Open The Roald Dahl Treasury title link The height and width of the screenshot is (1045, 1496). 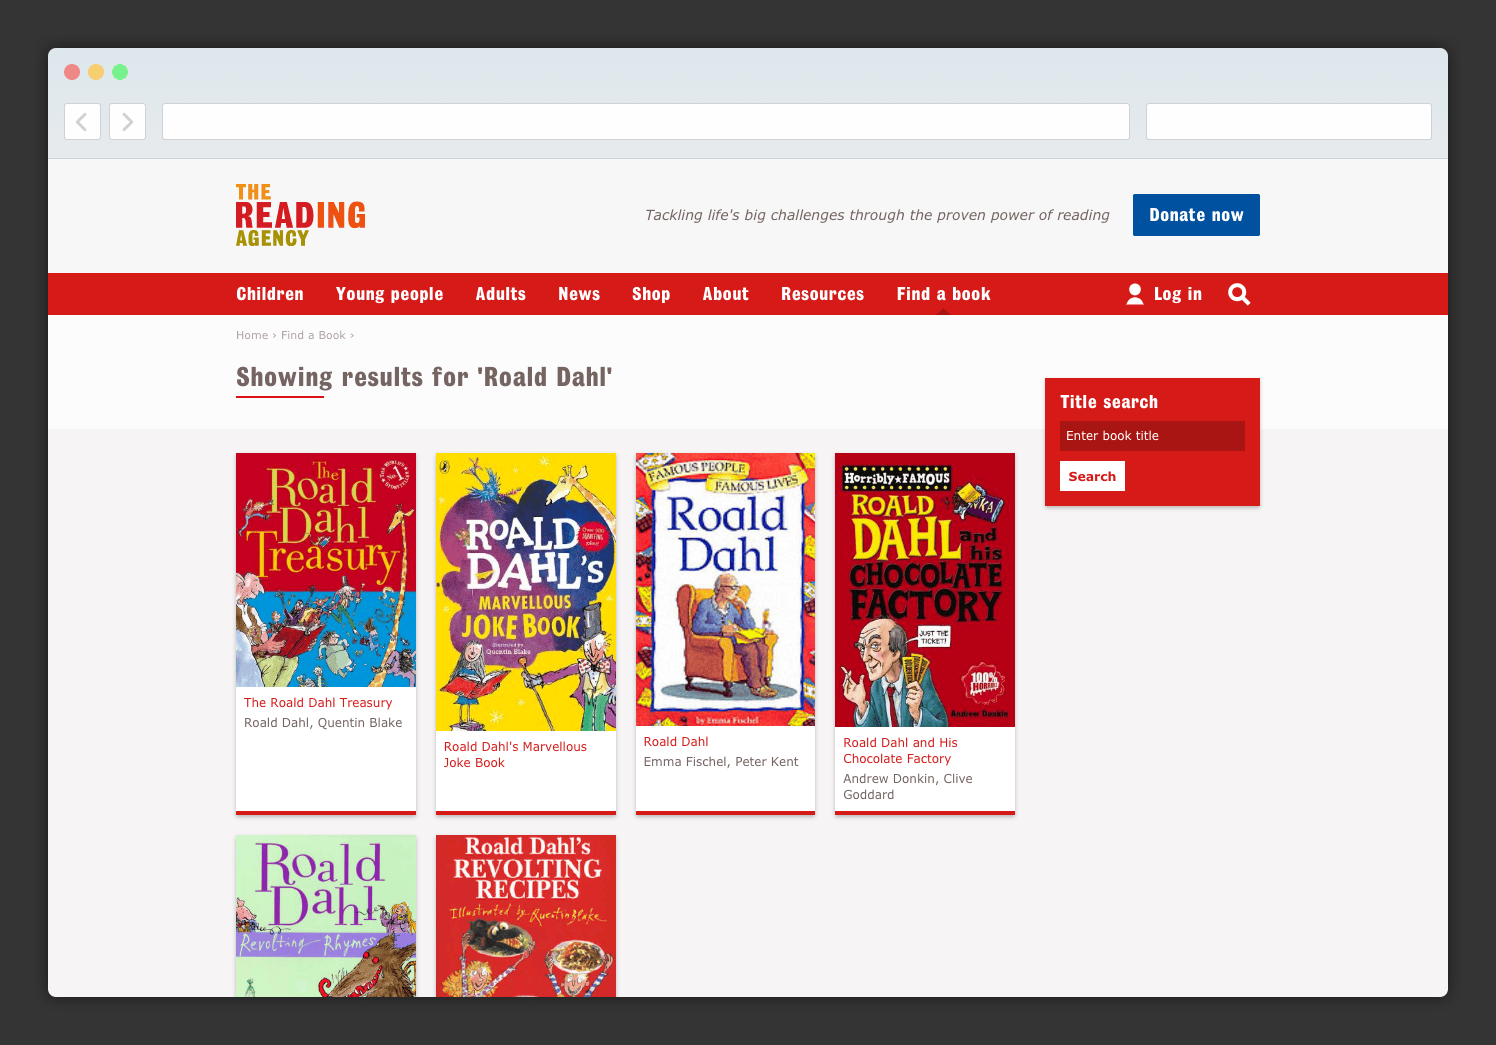[x=318, y=703]
